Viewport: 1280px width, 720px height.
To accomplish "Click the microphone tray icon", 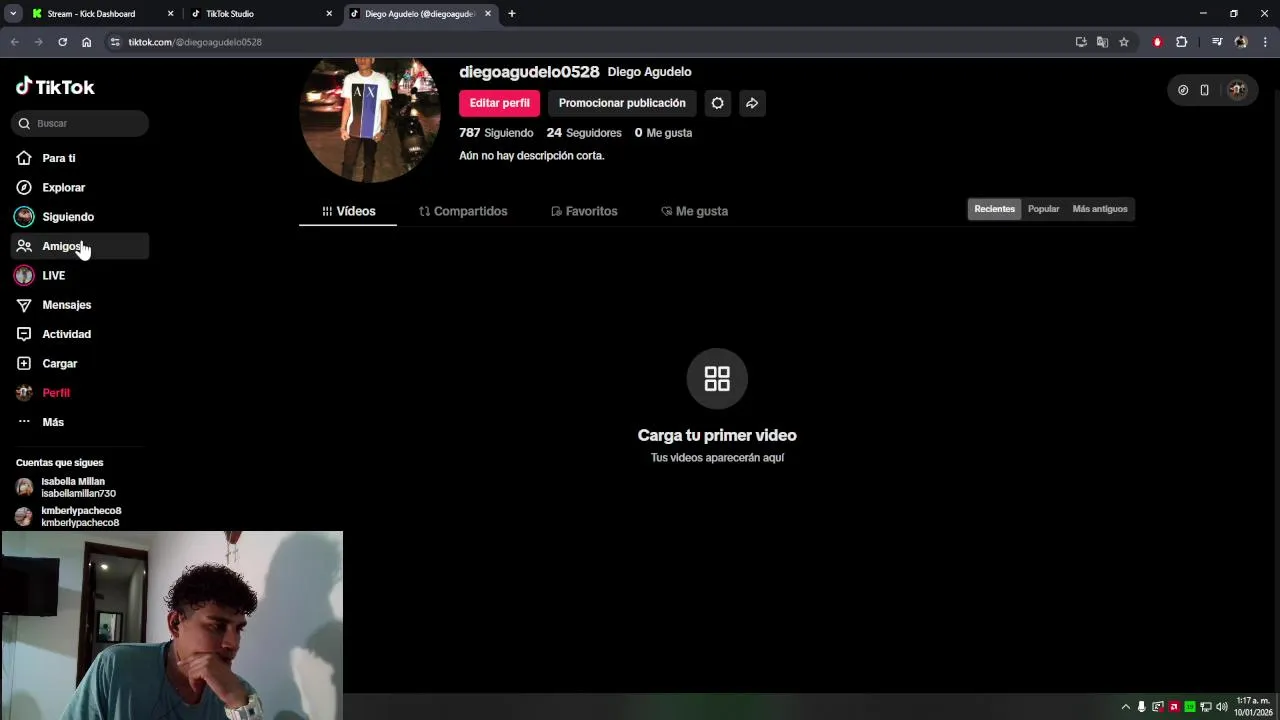I will [x=1142, y=707].
